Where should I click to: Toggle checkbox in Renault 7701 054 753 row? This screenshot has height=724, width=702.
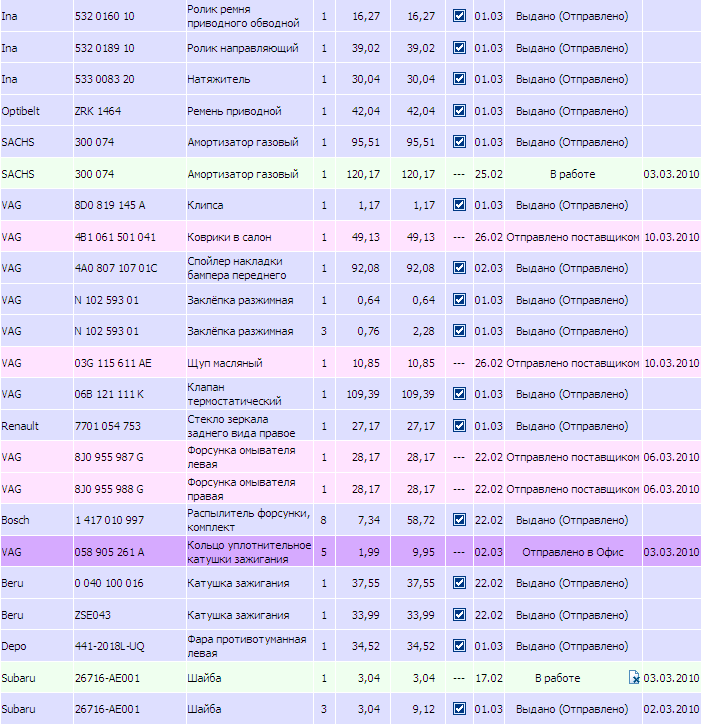(459, 425)
